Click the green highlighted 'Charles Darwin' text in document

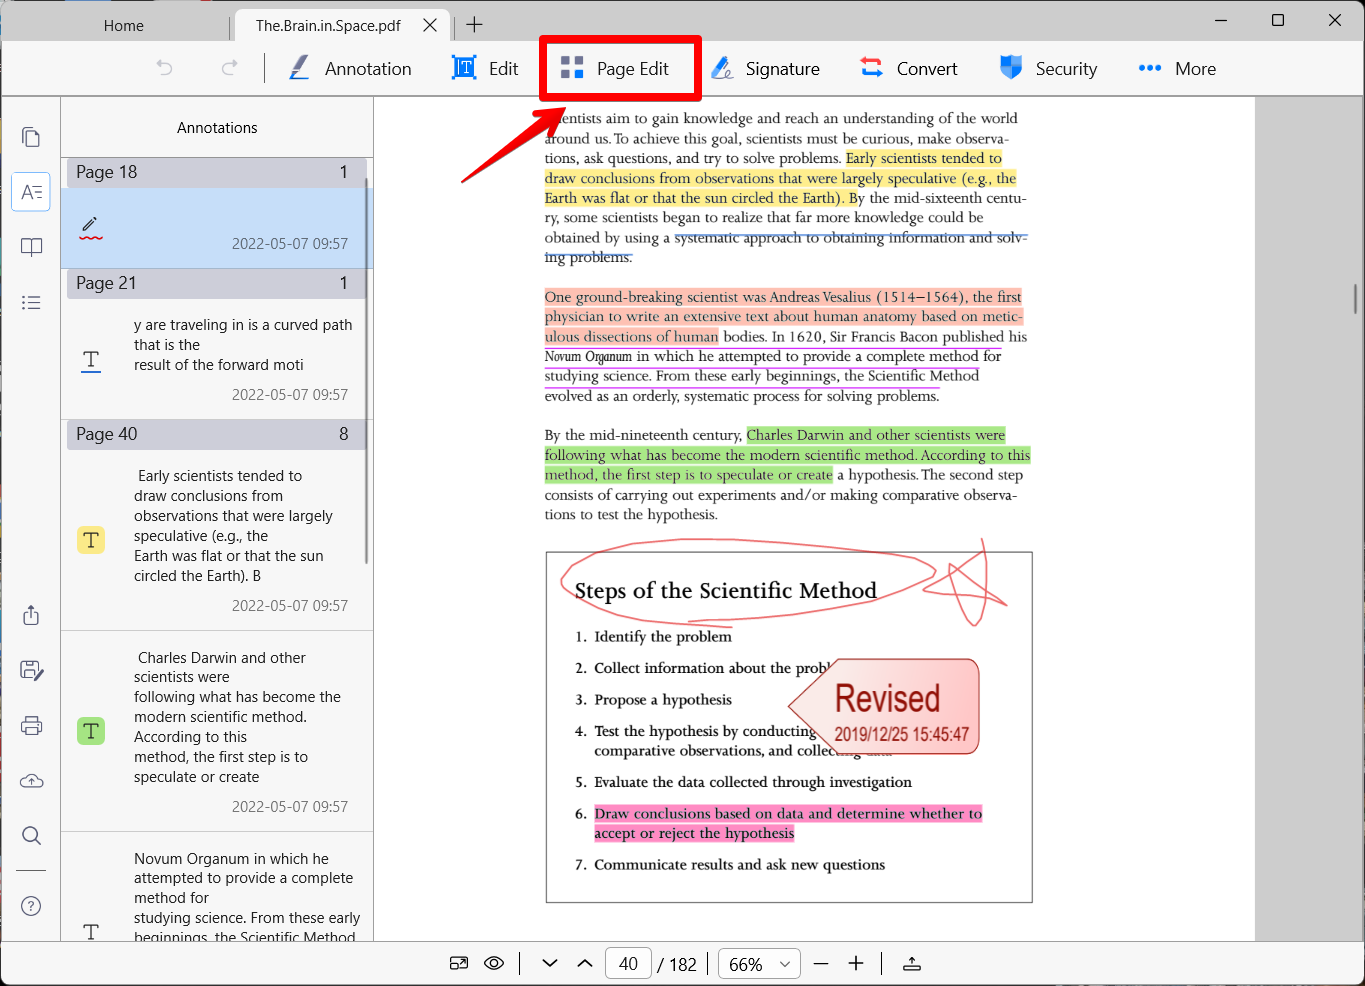[875, 435]
